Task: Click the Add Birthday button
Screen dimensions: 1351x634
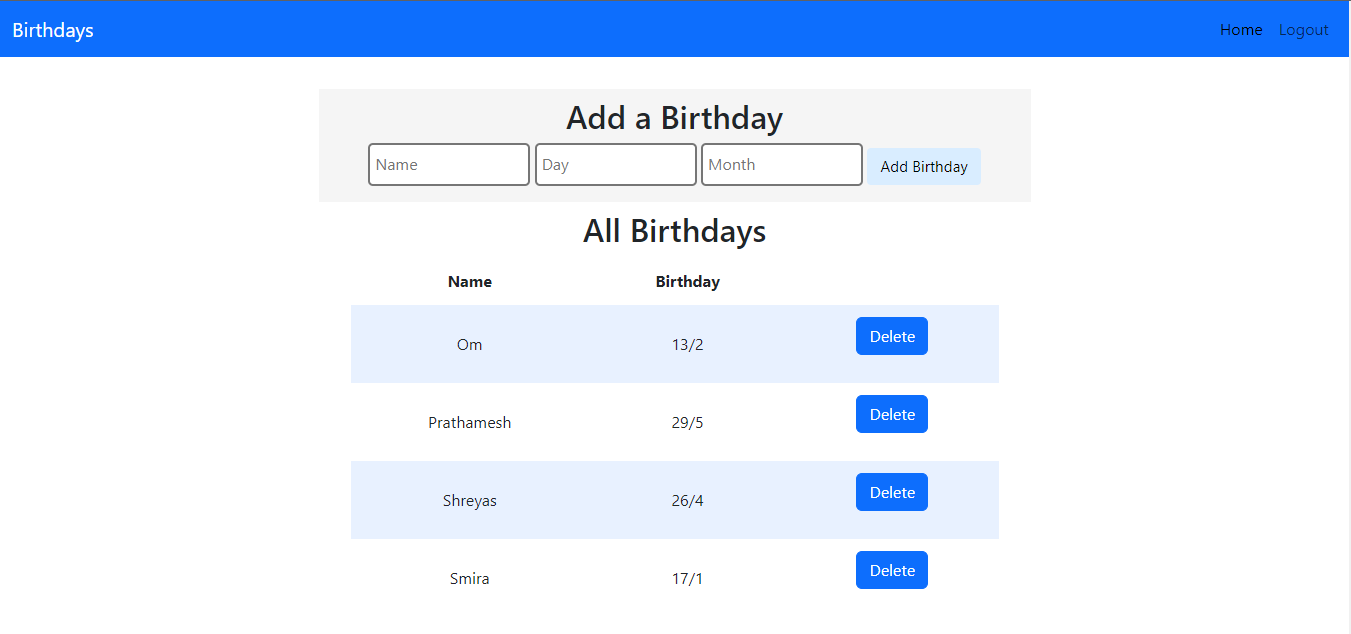Action: point(924,167)
